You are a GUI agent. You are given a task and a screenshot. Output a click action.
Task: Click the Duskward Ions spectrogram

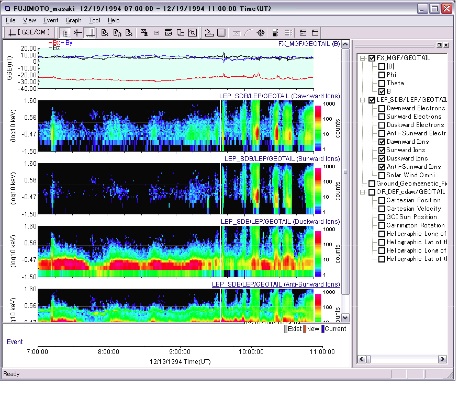pos(176,252)
